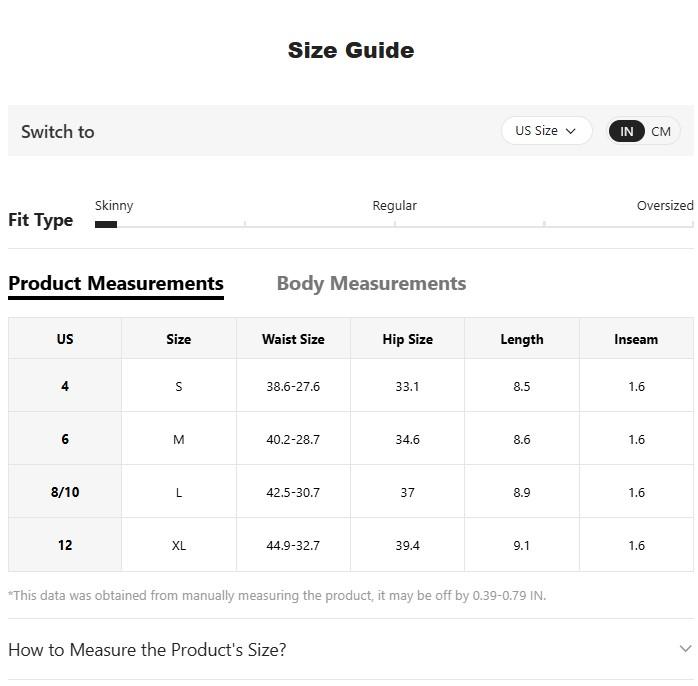Screen dimensions: 698x686
Task: Switch units to IN
Action: pyautogui.click(x=627, y=131)
